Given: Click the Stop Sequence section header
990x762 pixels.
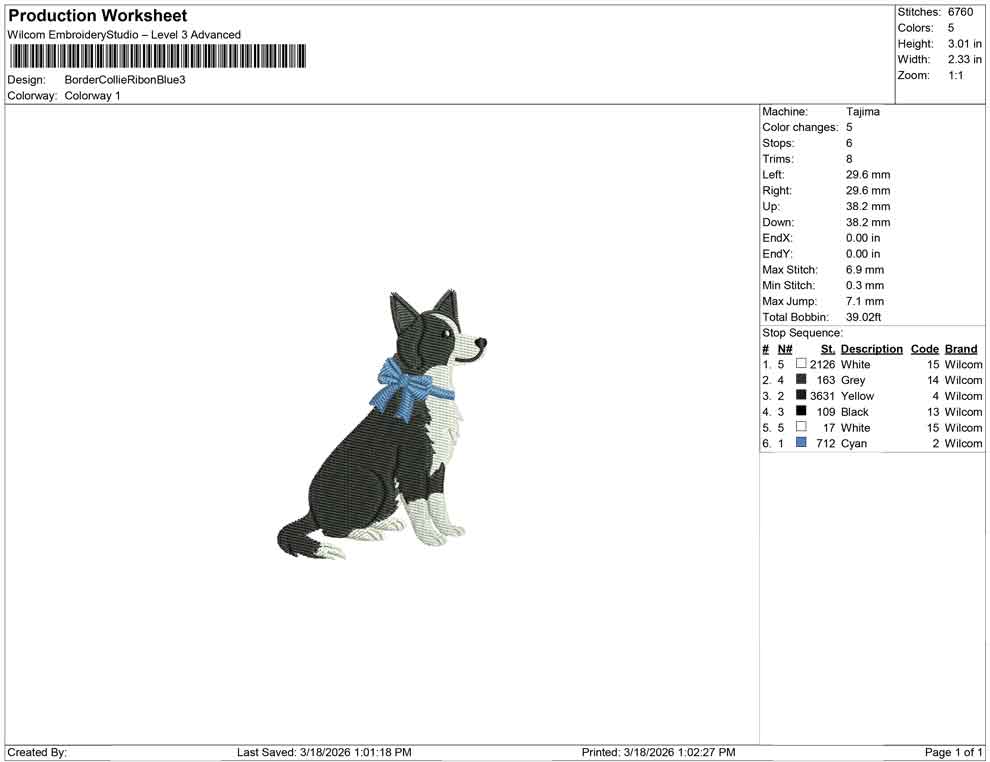Looking at the screenshot, I should (x=802, y=332).
